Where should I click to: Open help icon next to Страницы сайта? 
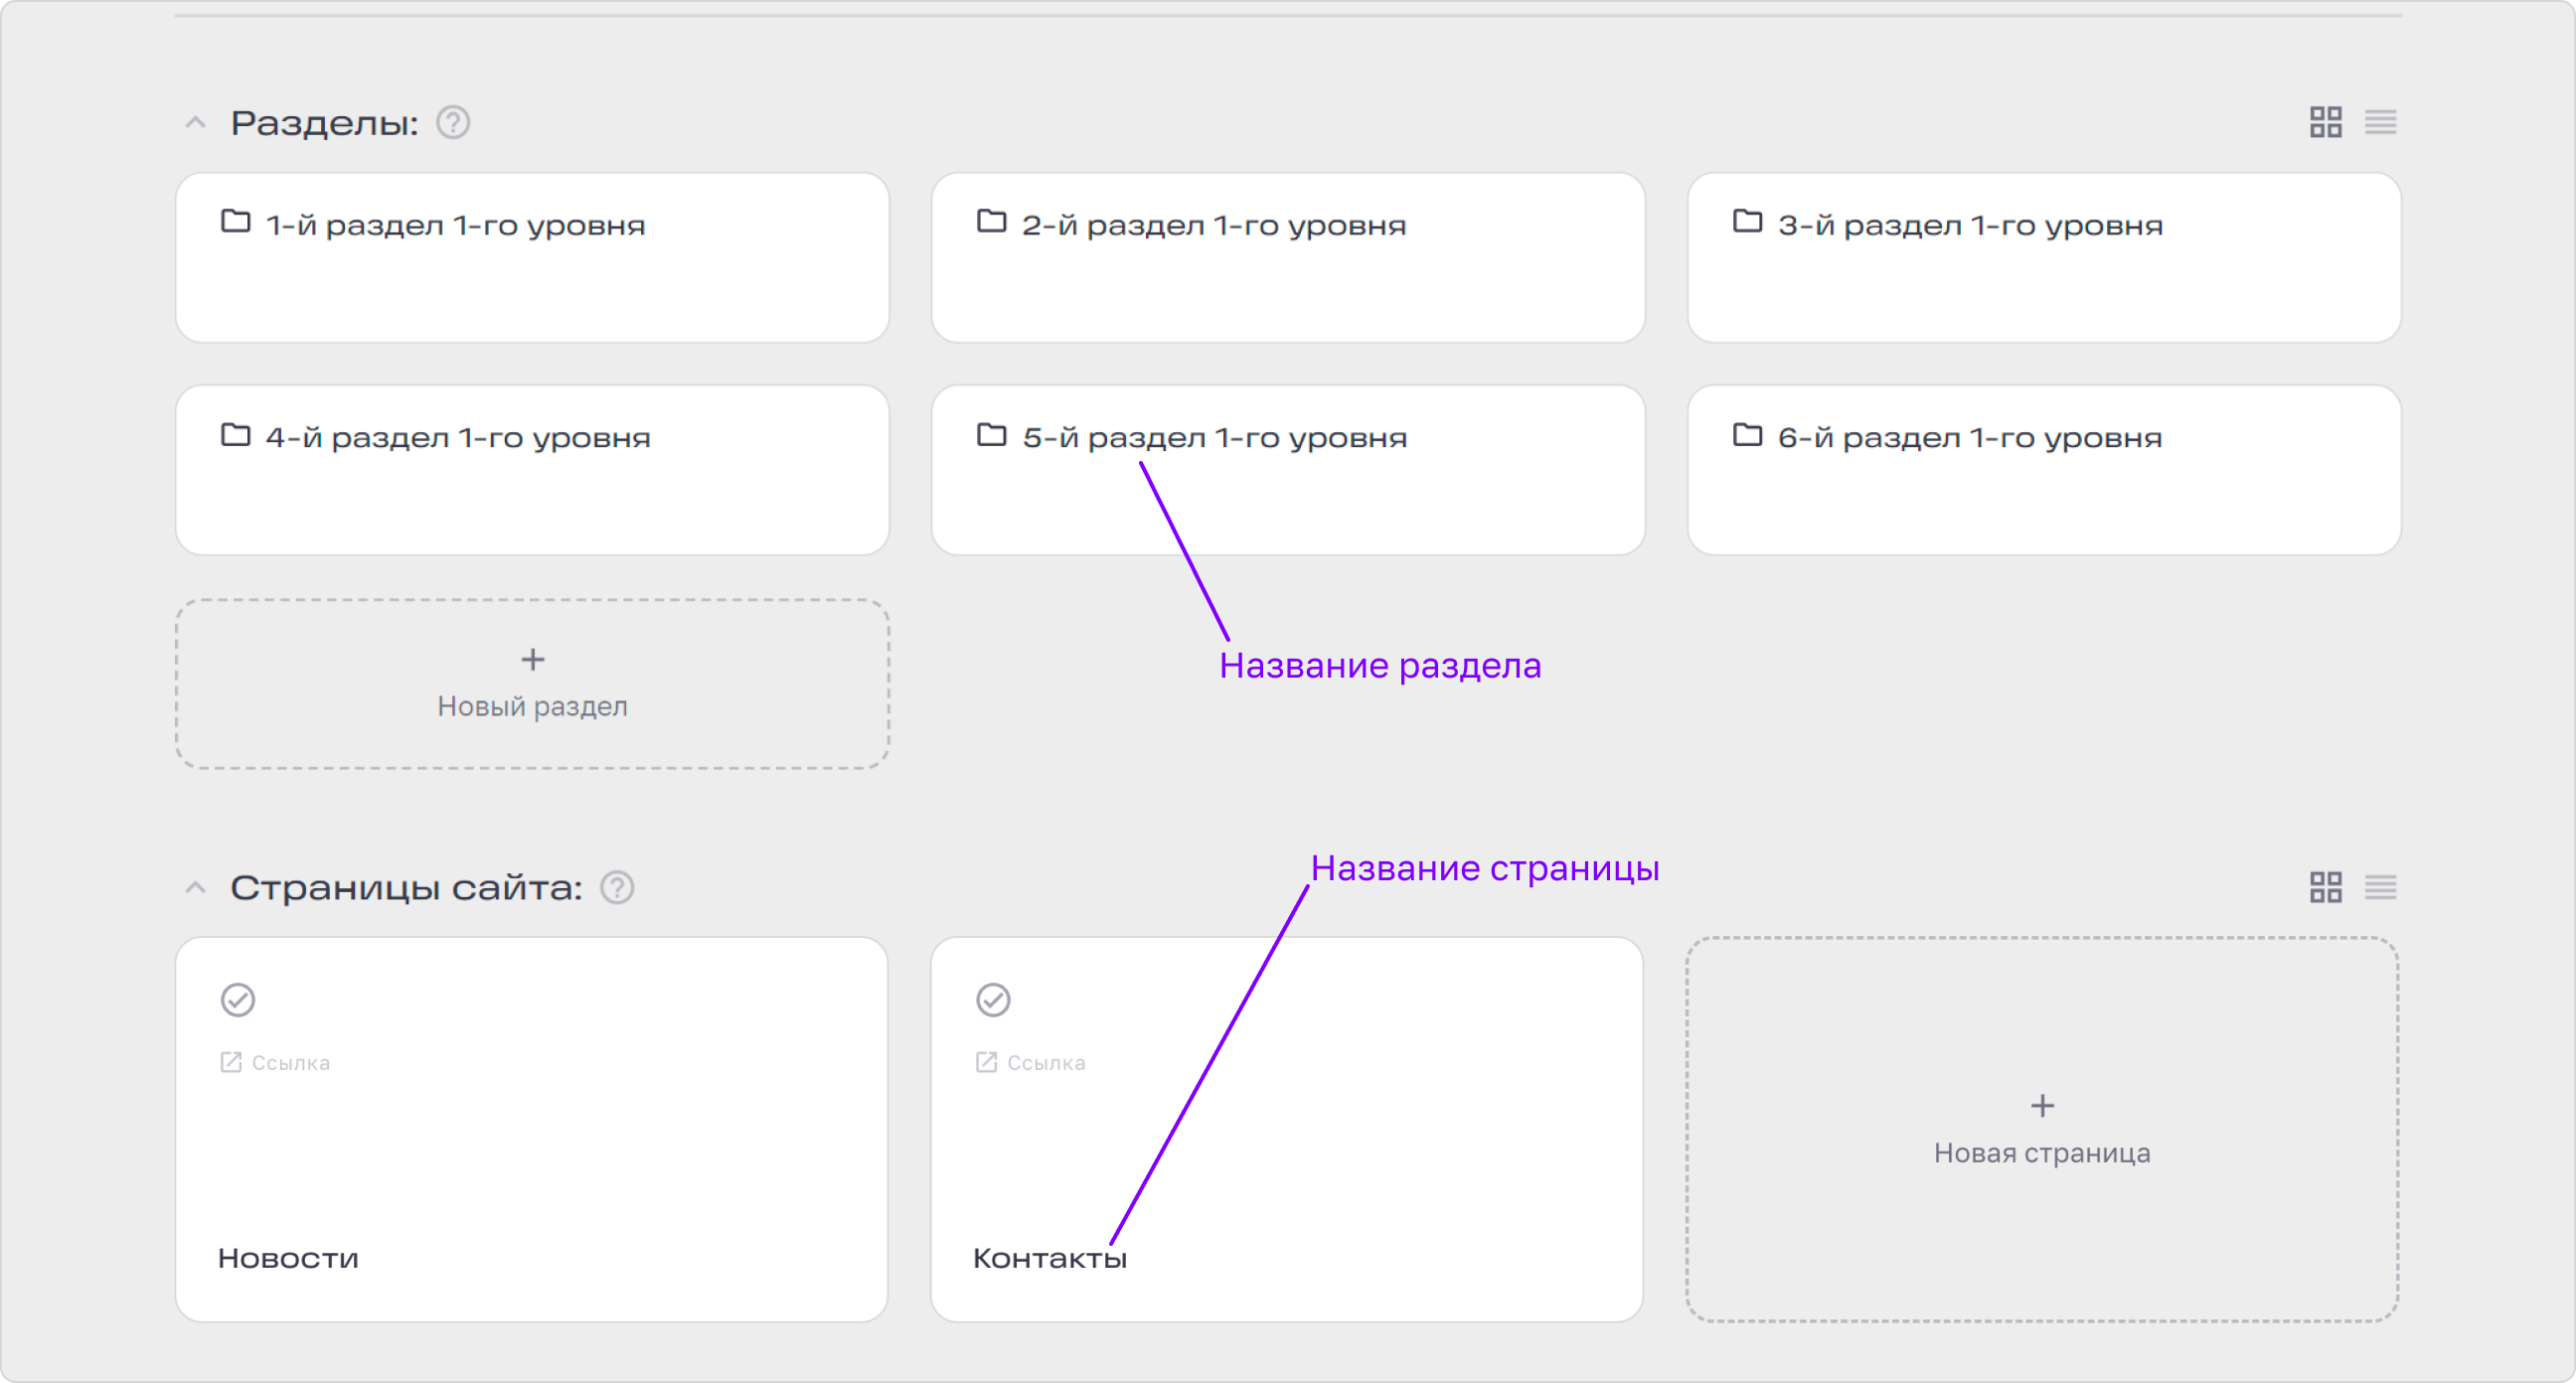click(x=617, y=887)
